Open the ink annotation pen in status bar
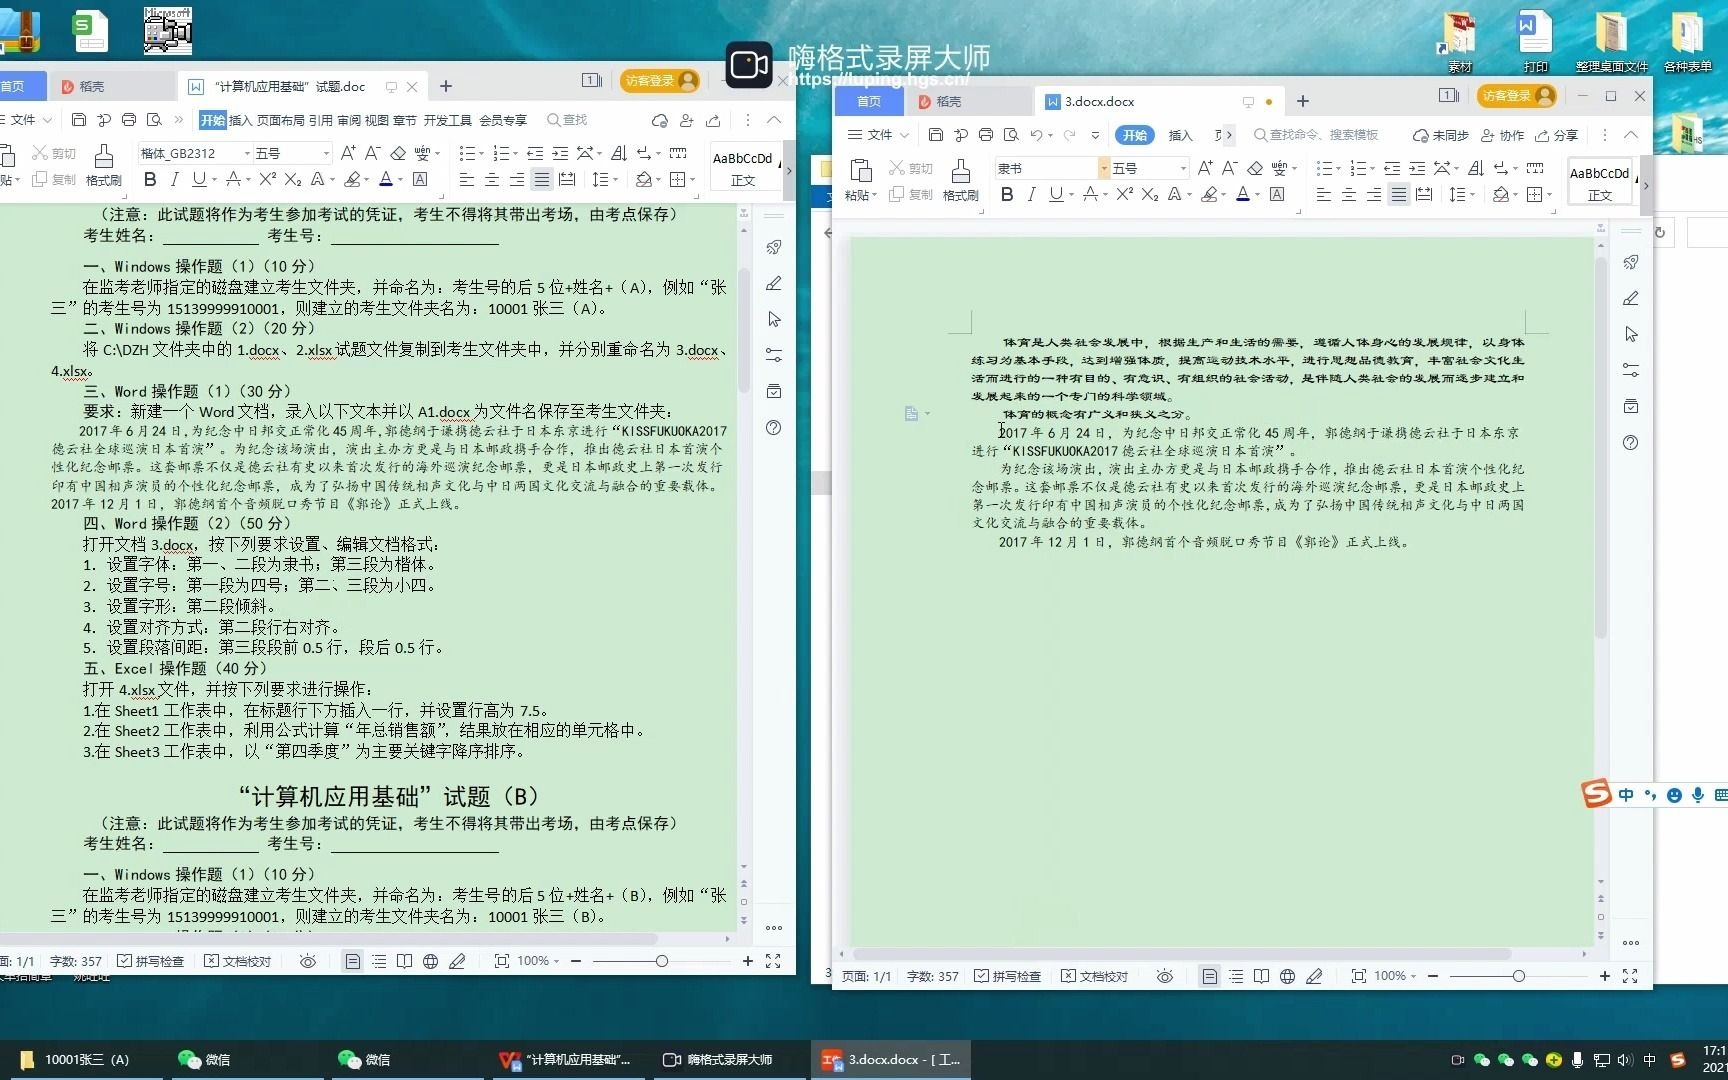This screenshot has width=1728, height=1080. click(x=1316, y=975)
